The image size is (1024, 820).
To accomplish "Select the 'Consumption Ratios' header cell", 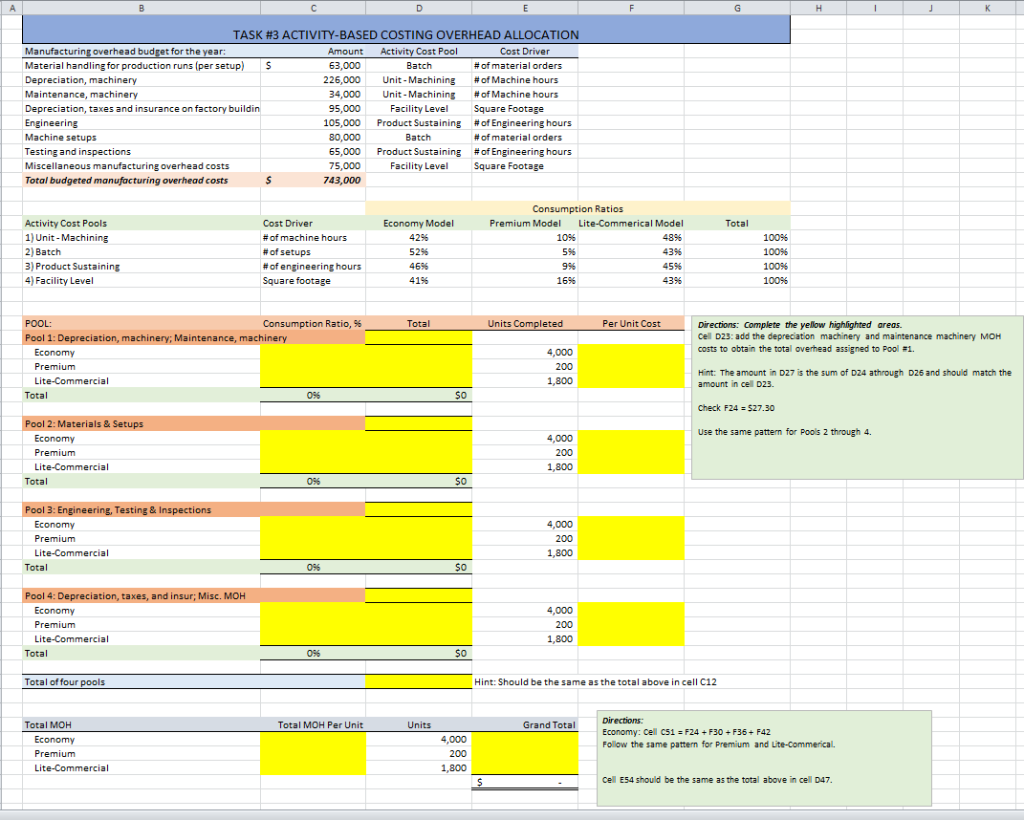I will pos(577,209).
